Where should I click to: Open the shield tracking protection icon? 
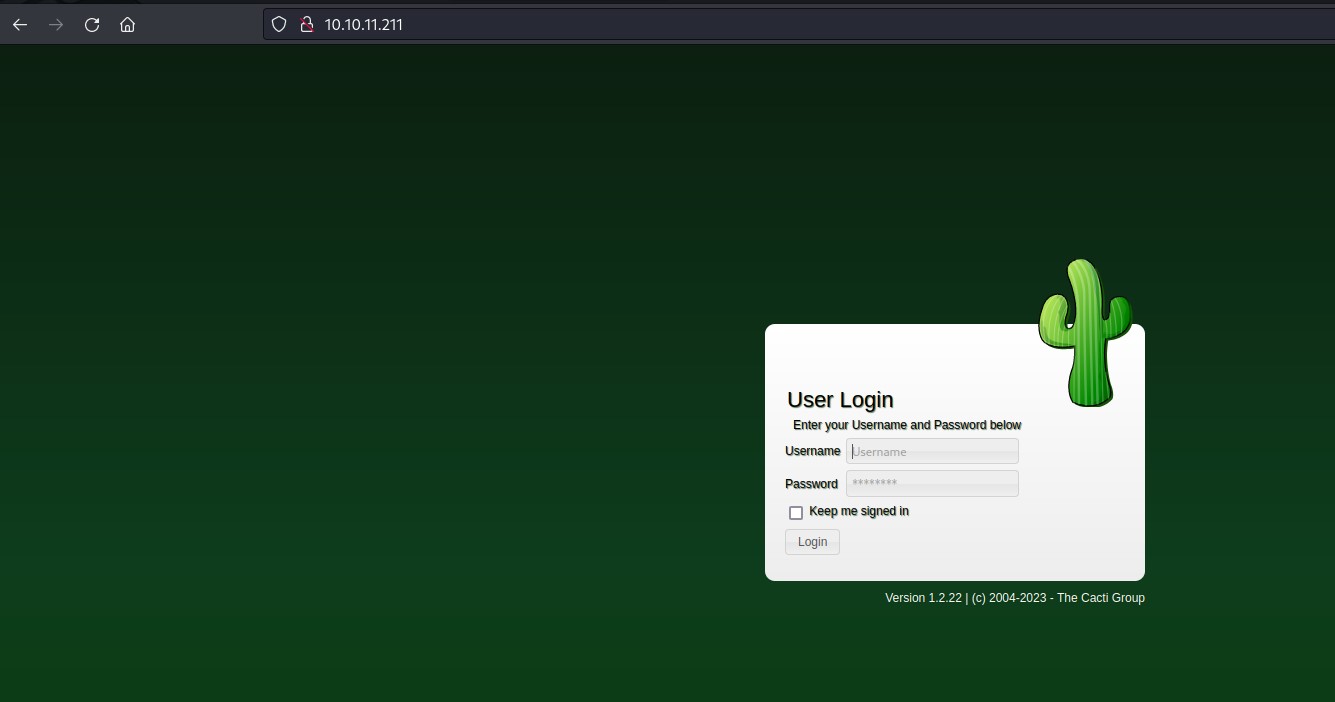pos(280,25)
